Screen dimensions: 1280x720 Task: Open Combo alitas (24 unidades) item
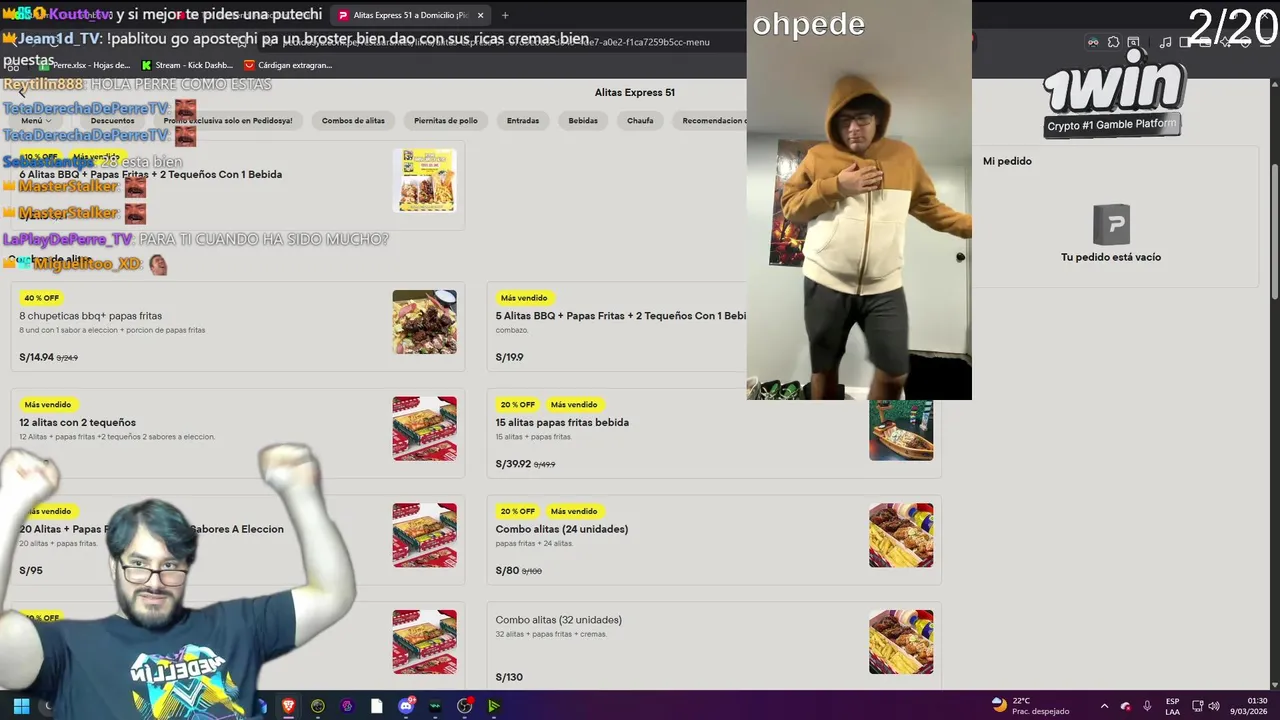[714, 540]
